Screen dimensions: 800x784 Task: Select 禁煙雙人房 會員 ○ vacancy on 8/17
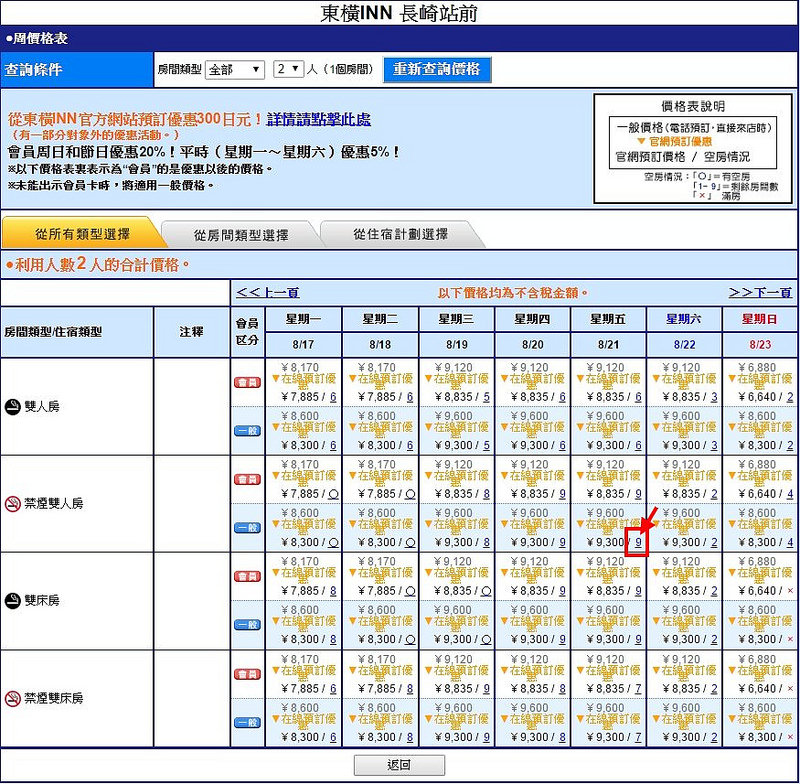coord(333,494)
